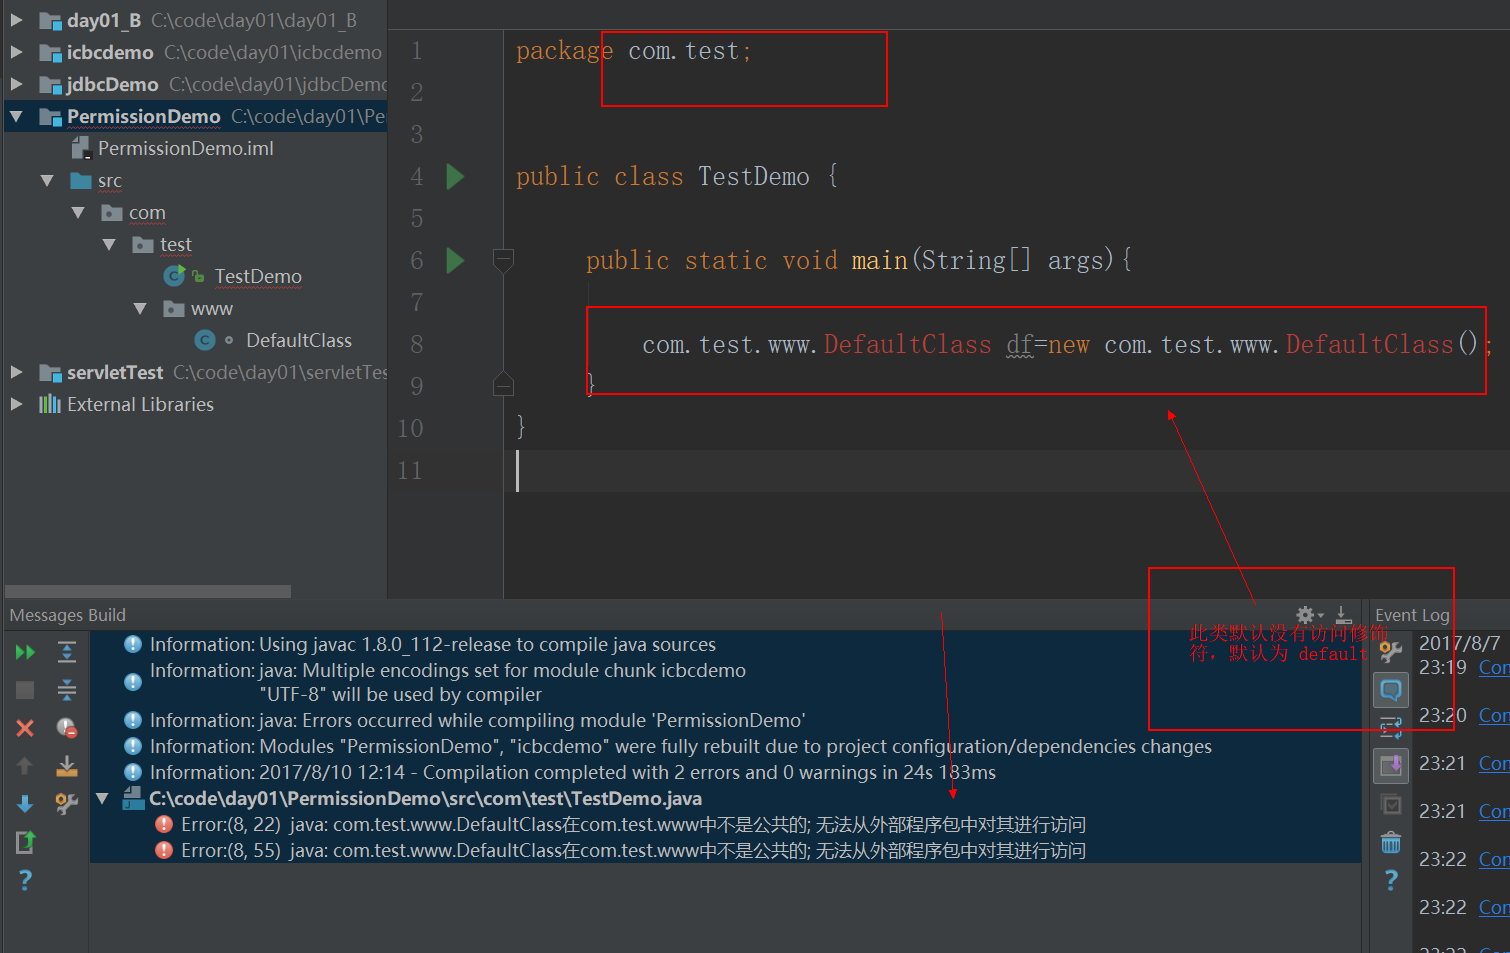
Task: Collapse the PermissionDemo project node
Action: pos(16,116)
